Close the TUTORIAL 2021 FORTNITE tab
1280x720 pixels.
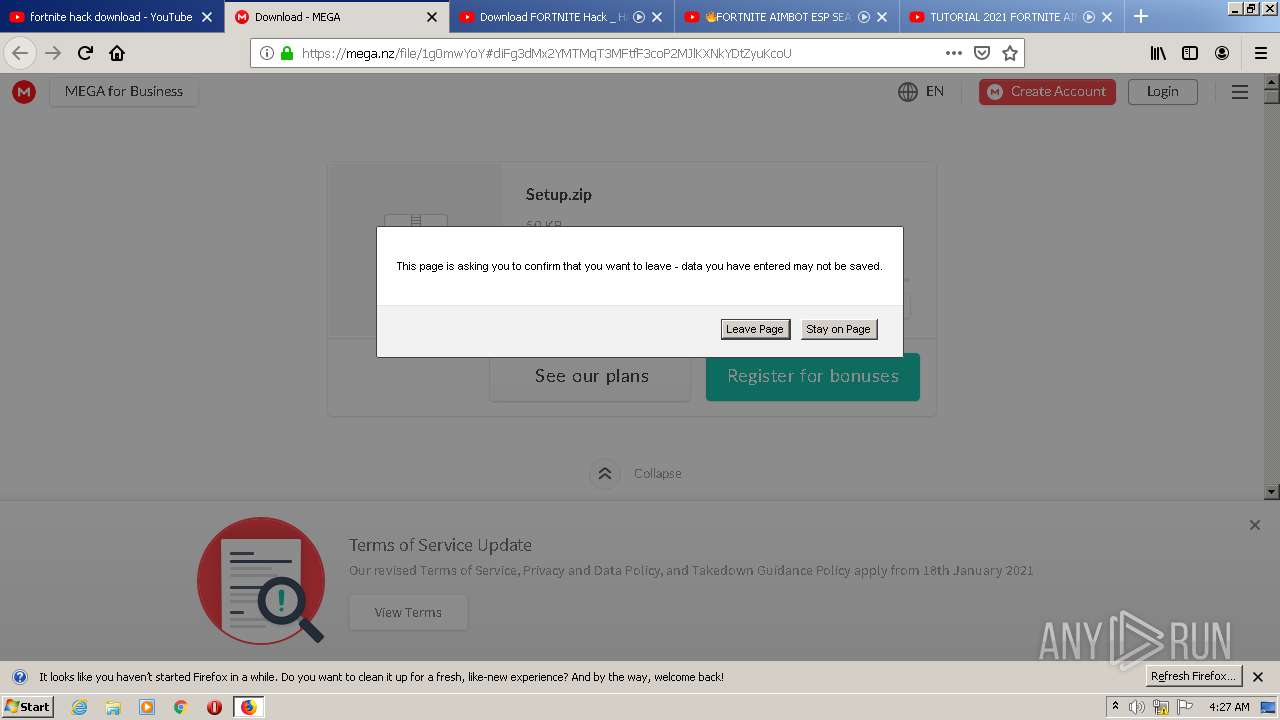click(x=1107, y=17)
